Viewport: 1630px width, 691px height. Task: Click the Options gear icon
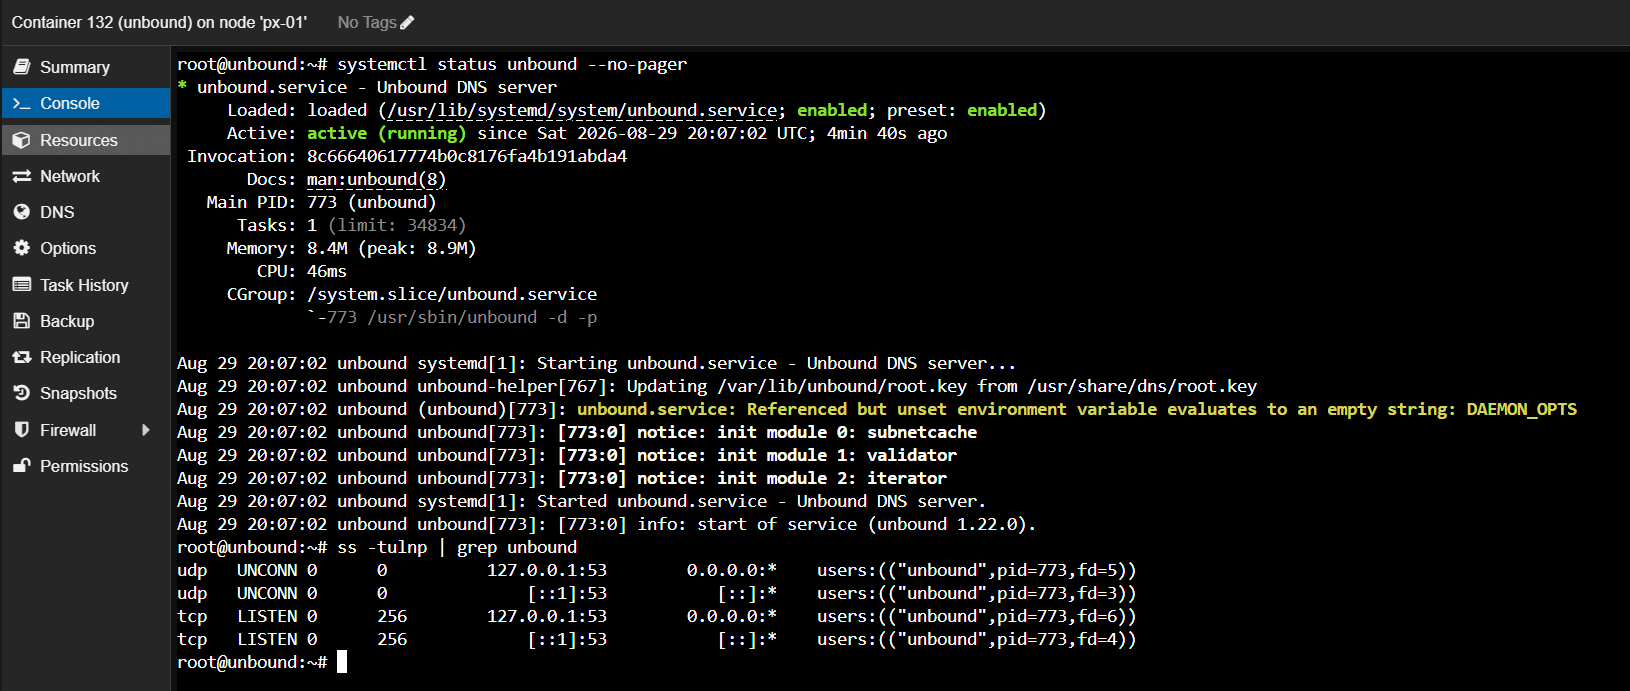pyautogui.click(x=21, y=248)
